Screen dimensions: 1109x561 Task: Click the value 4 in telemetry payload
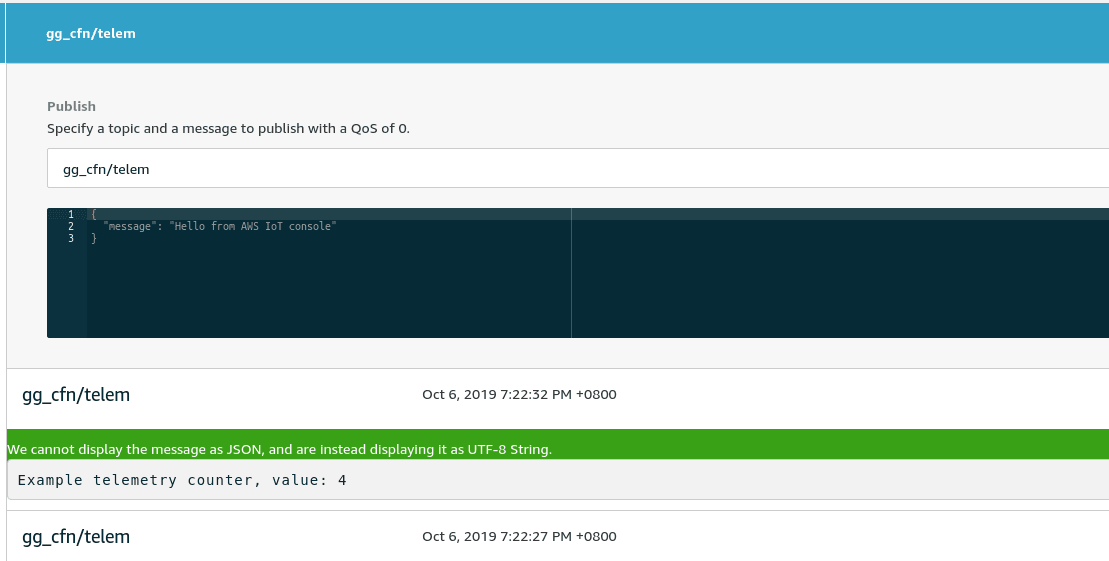(342, 480)
